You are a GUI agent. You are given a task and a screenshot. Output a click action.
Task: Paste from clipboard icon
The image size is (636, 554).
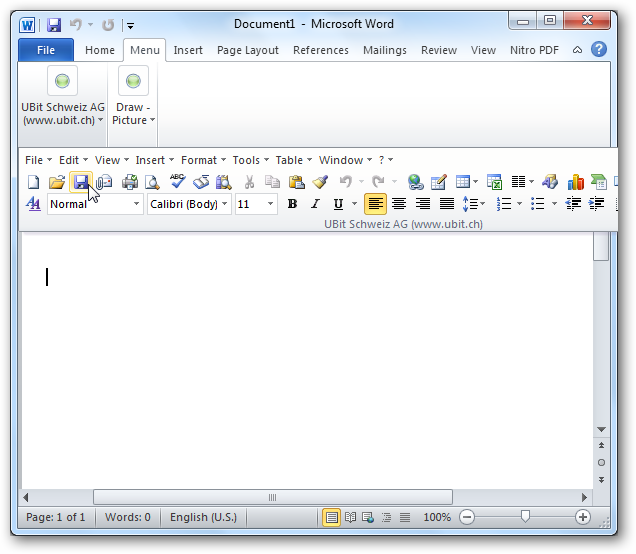(x=297, y=182)
